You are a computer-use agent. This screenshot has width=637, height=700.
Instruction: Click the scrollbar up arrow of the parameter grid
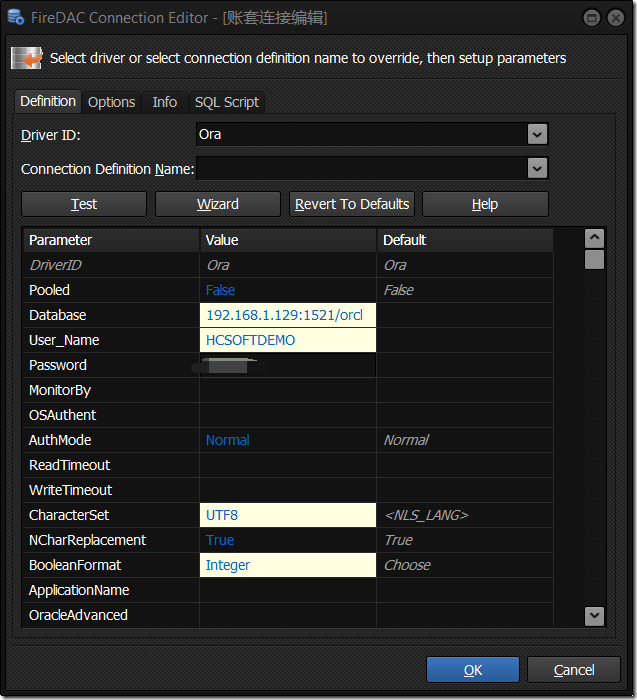click(594, 238)
